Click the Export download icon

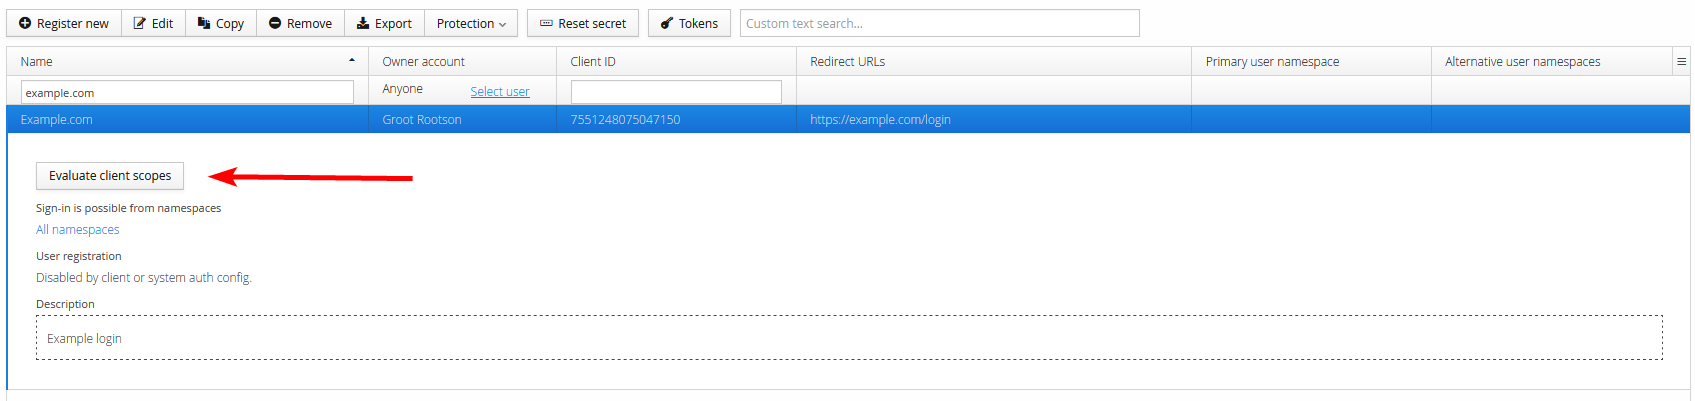pyautogui.click(x=363, y=23)
